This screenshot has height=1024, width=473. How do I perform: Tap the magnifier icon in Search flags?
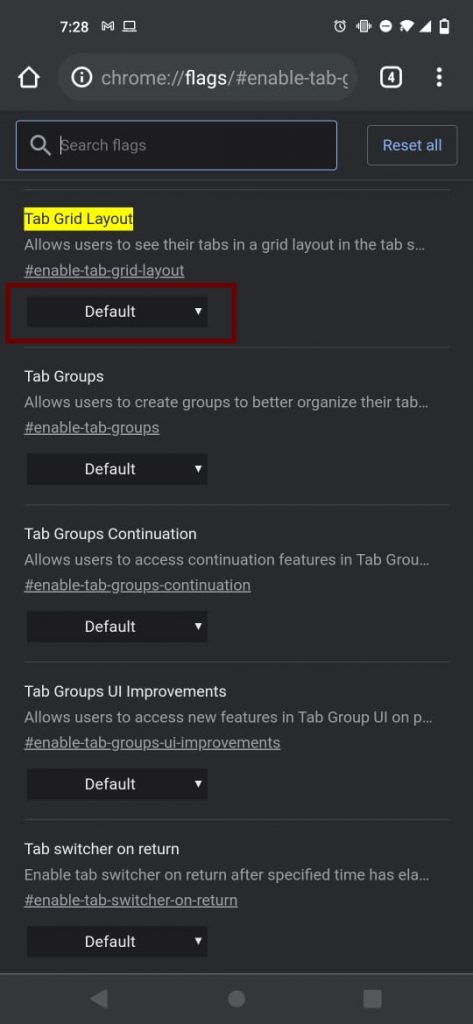point(41,145)
